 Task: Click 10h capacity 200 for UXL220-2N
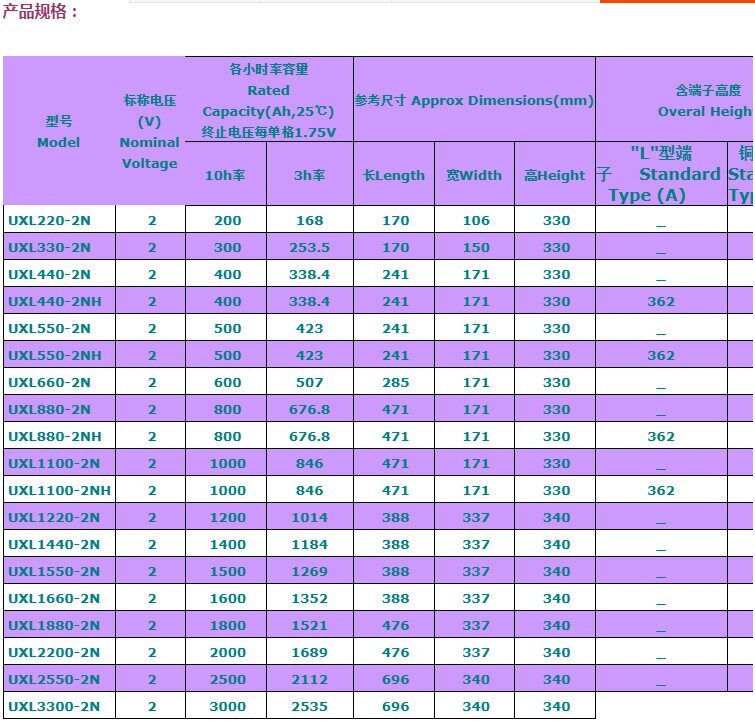(228, 221)
